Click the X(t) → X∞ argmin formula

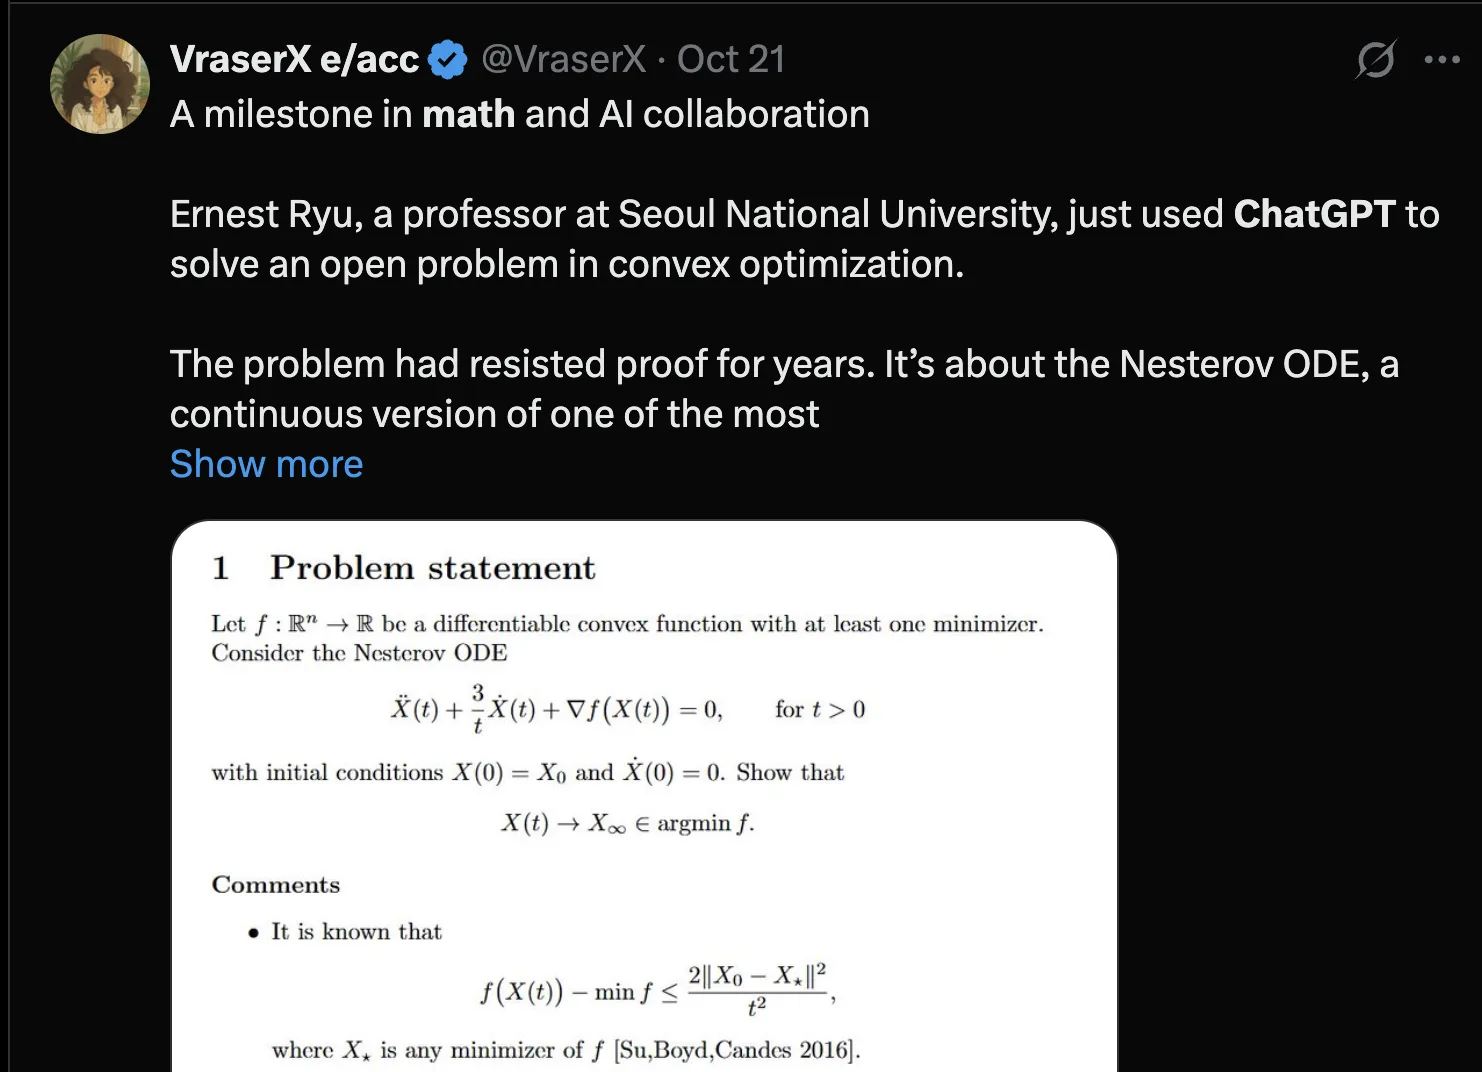click(628, 823)
